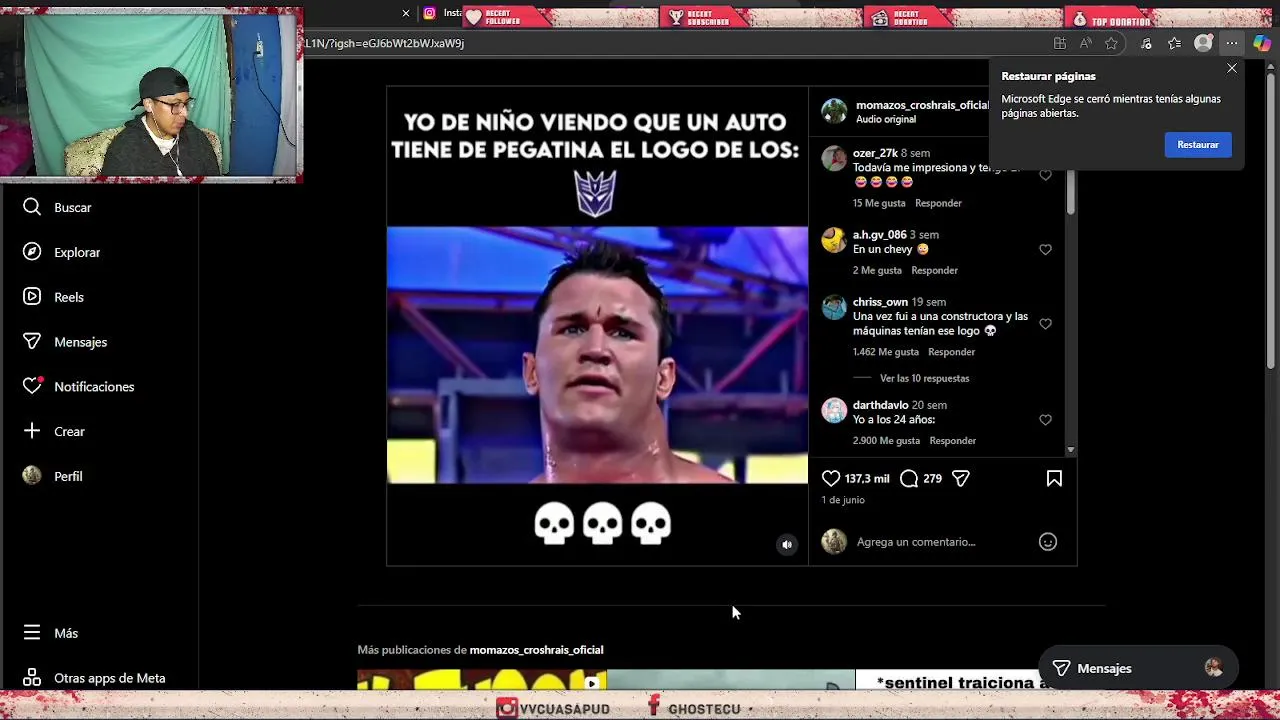Close the Instagram browser tab
Screen dimensions: 1280x720
click(406, 13)
